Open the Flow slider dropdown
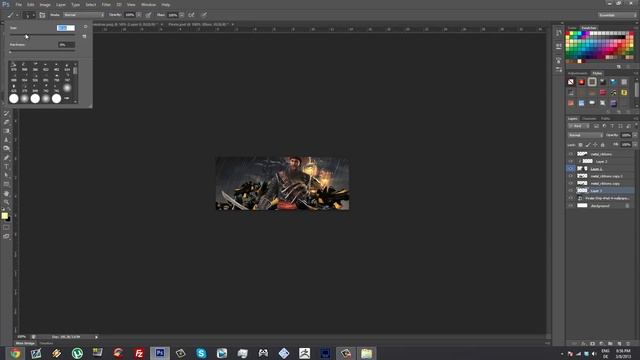 pos(182,15)
